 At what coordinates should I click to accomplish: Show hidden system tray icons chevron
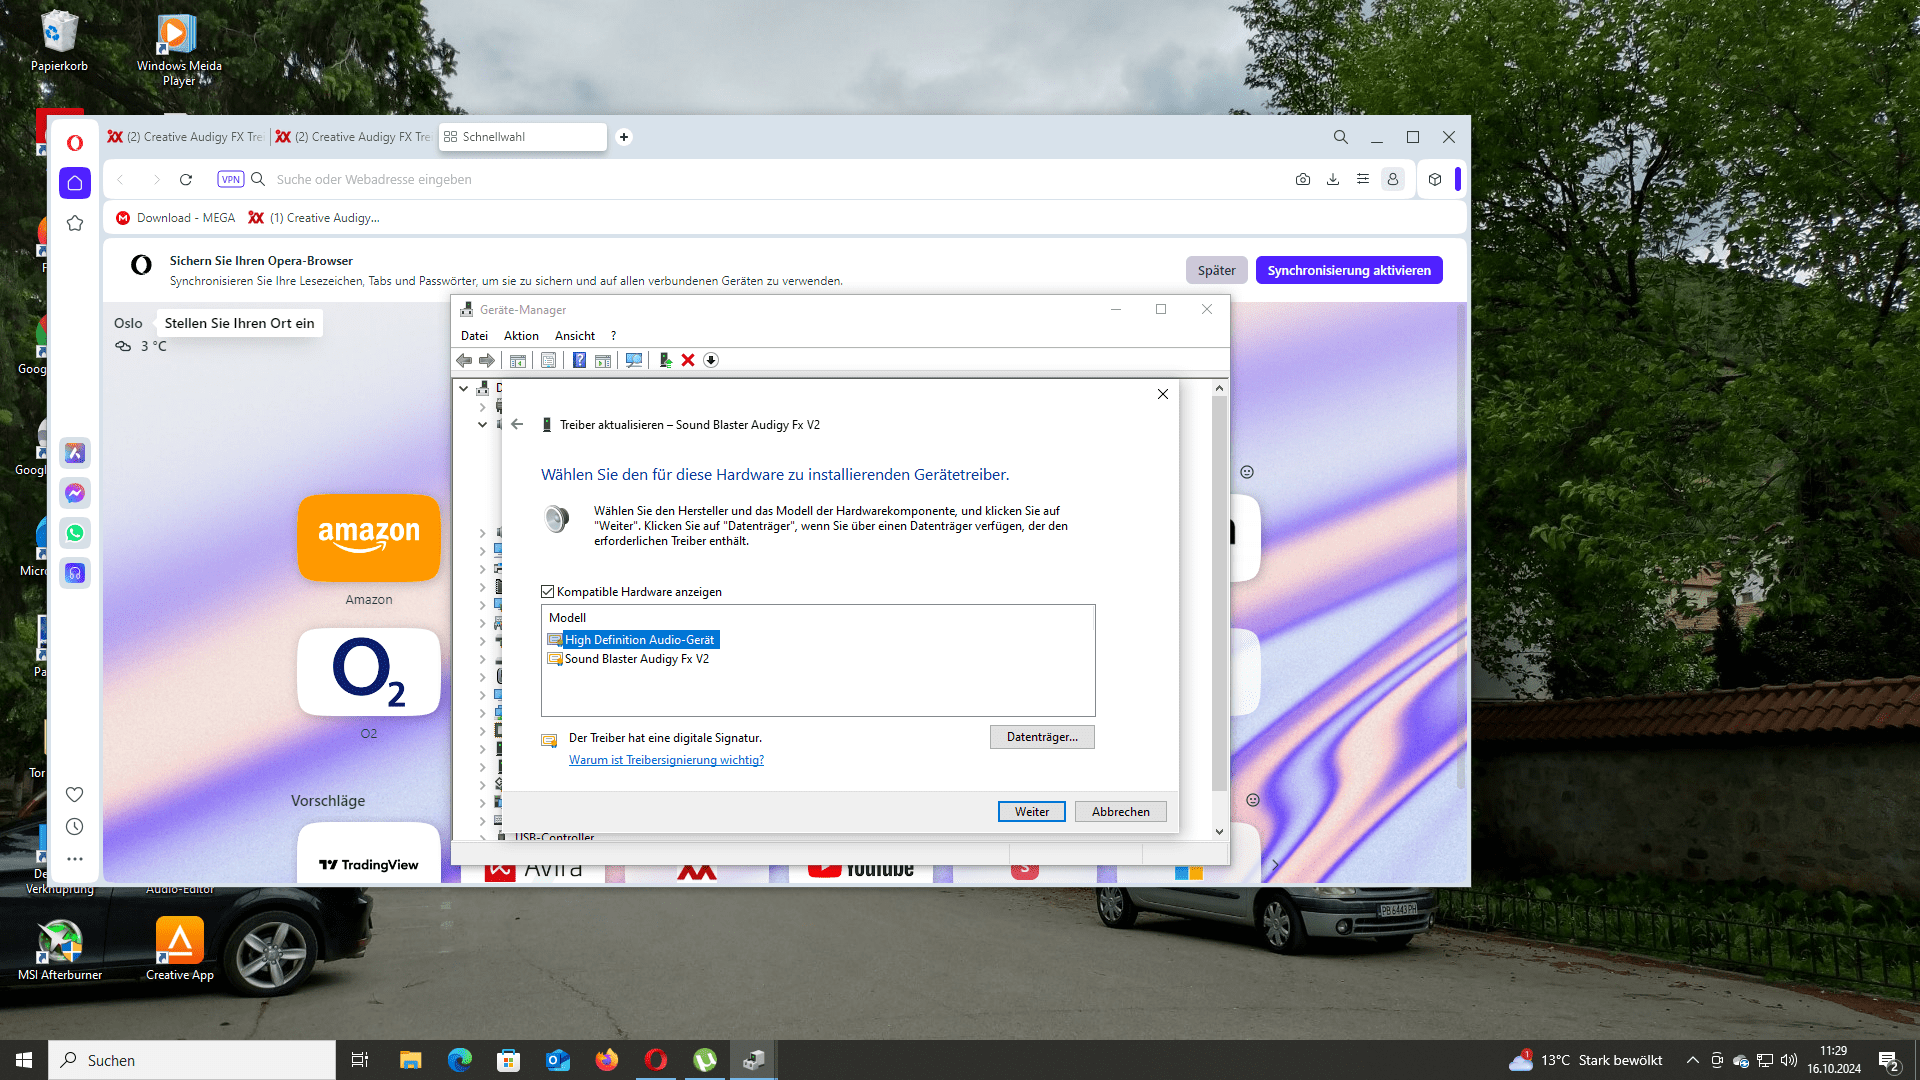click(1693, 1060)
